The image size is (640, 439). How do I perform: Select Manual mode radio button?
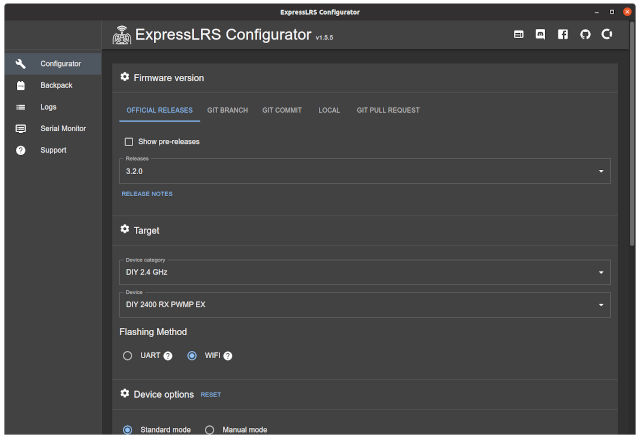209,430
